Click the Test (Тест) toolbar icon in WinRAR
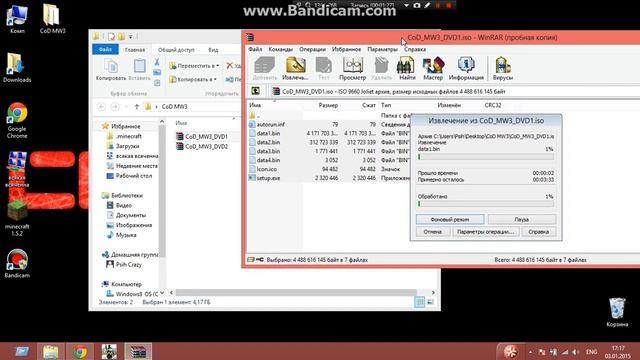Image resolution: width=640 pixels, height=360 pixels. tap(323, 68)
